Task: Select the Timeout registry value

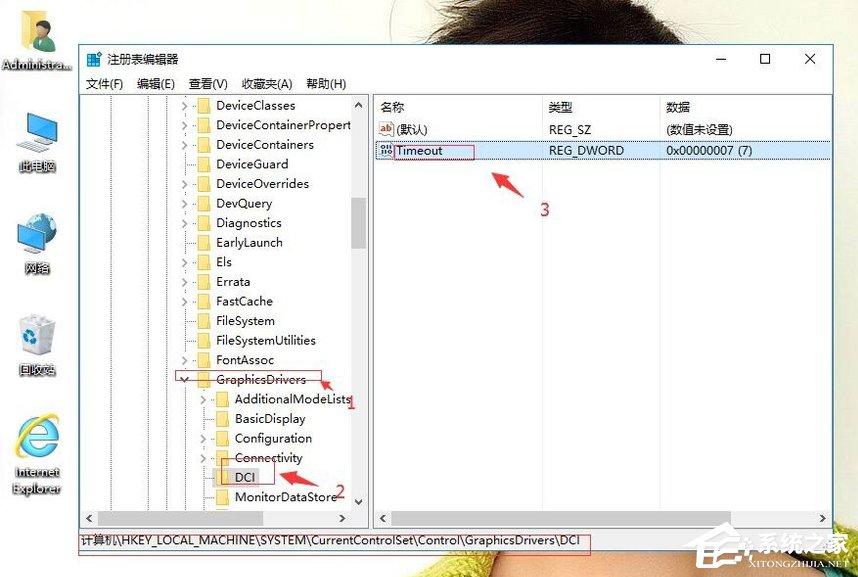Action: click(x=423, y=150)
